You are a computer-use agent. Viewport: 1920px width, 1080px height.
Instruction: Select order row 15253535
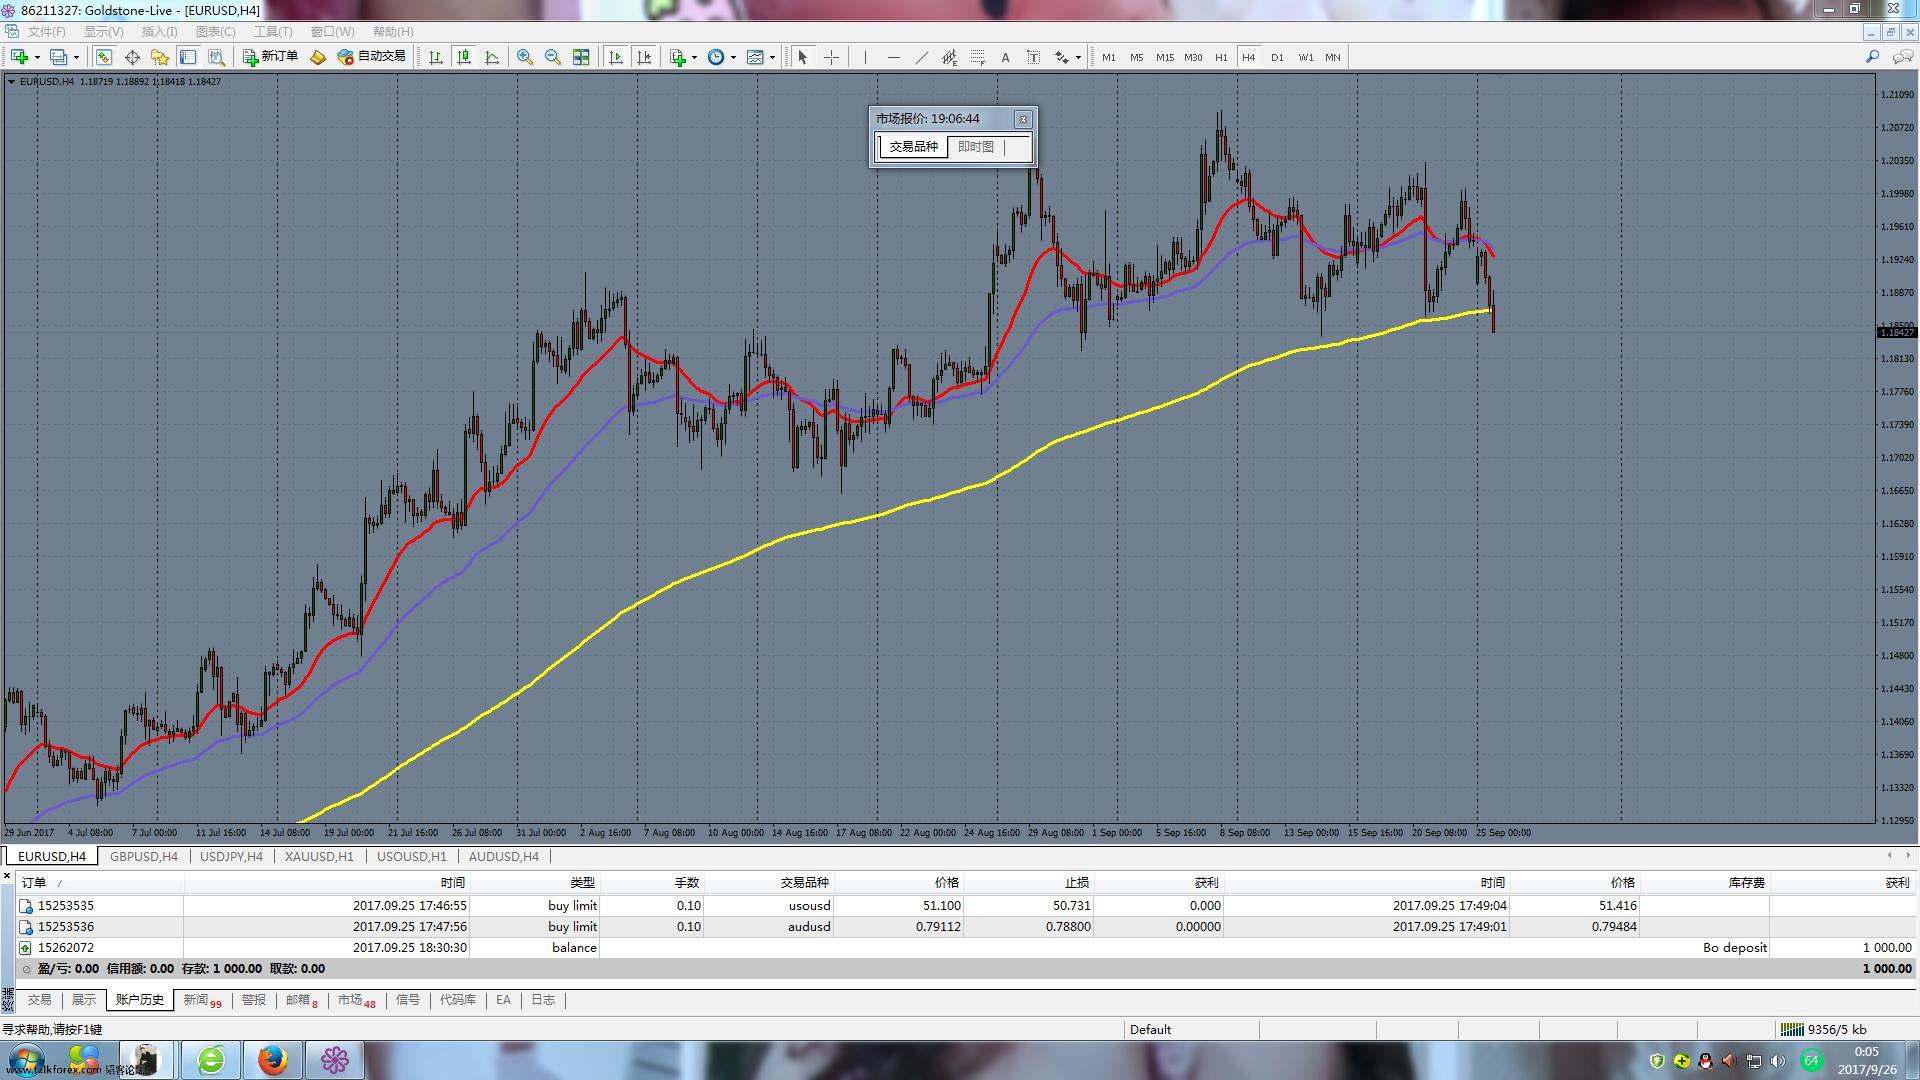click(966, 905)
